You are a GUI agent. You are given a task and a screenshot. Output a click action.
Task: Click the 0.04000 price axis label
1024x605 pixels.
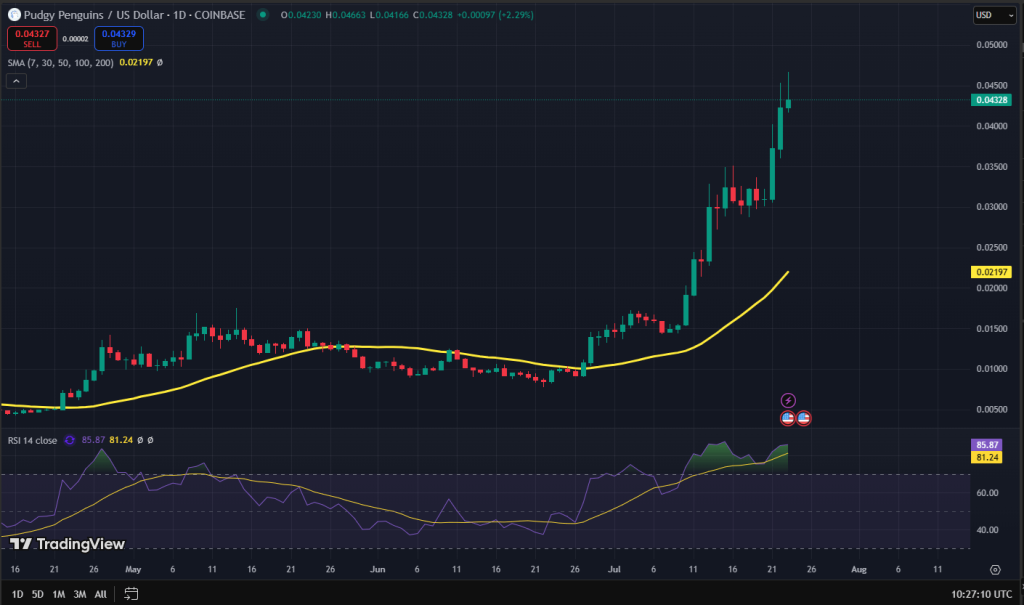[991, 126]
